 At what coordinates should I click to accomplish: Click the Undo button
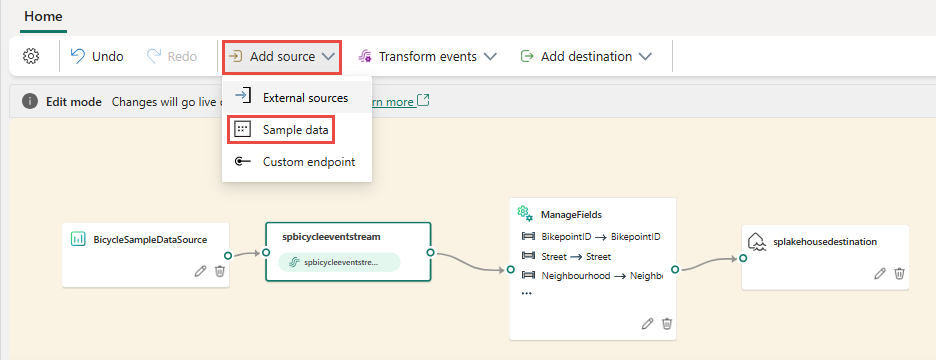(x=97, y=56)
